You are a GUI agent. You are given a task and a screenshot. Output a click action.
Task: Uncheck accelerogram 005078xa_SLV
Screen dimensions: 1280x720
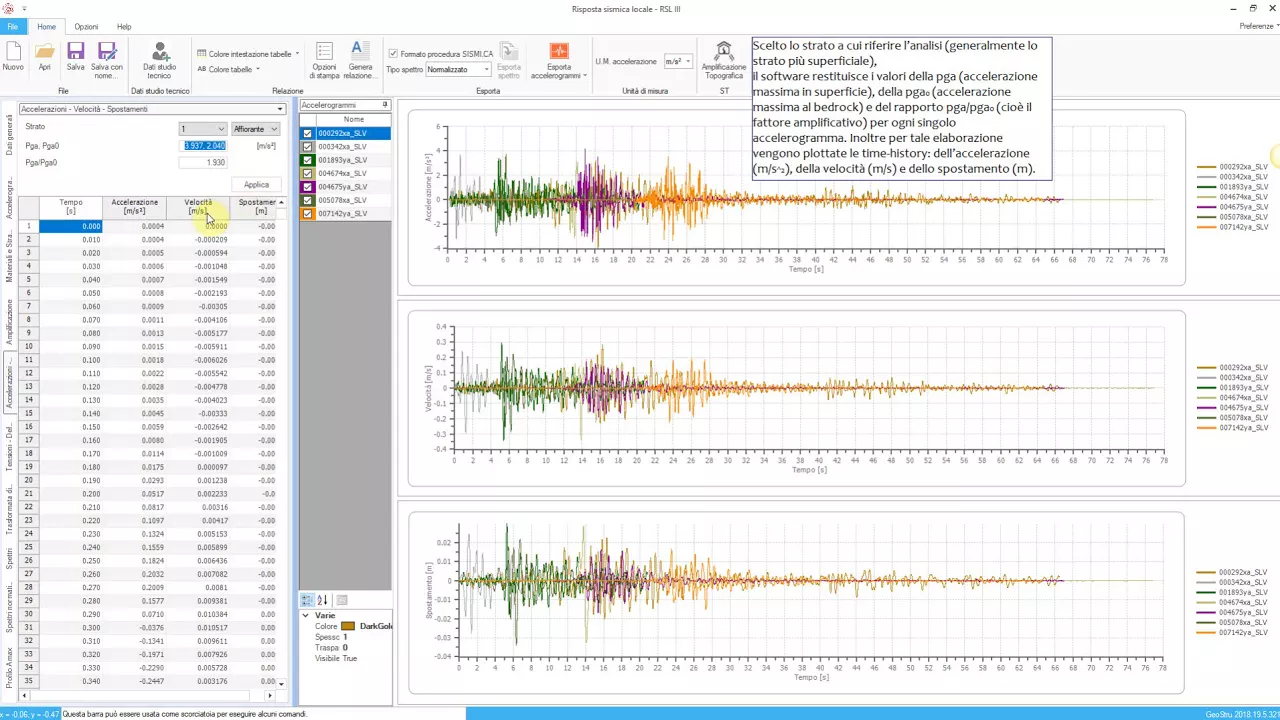click(x=308, y=200)
